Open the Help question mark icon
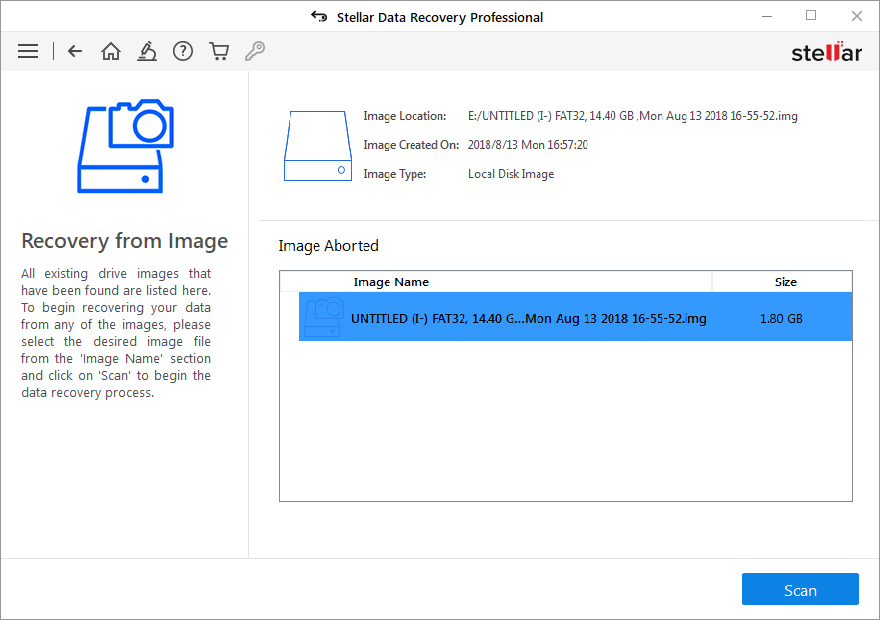This screenshot has width=880, height=620. 183,52
